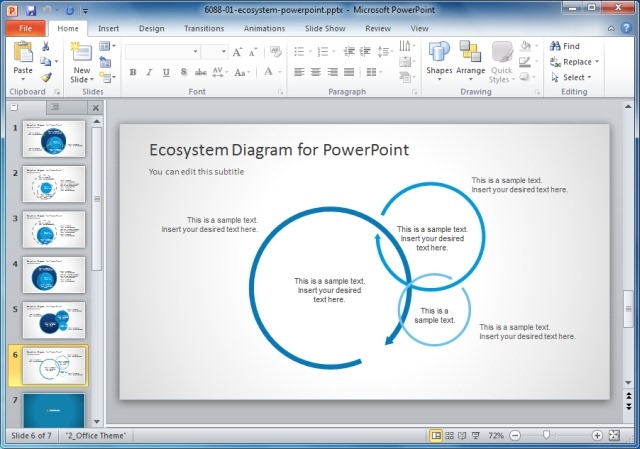
Task: Open the Arrange menu
Action: click(470, 61)
